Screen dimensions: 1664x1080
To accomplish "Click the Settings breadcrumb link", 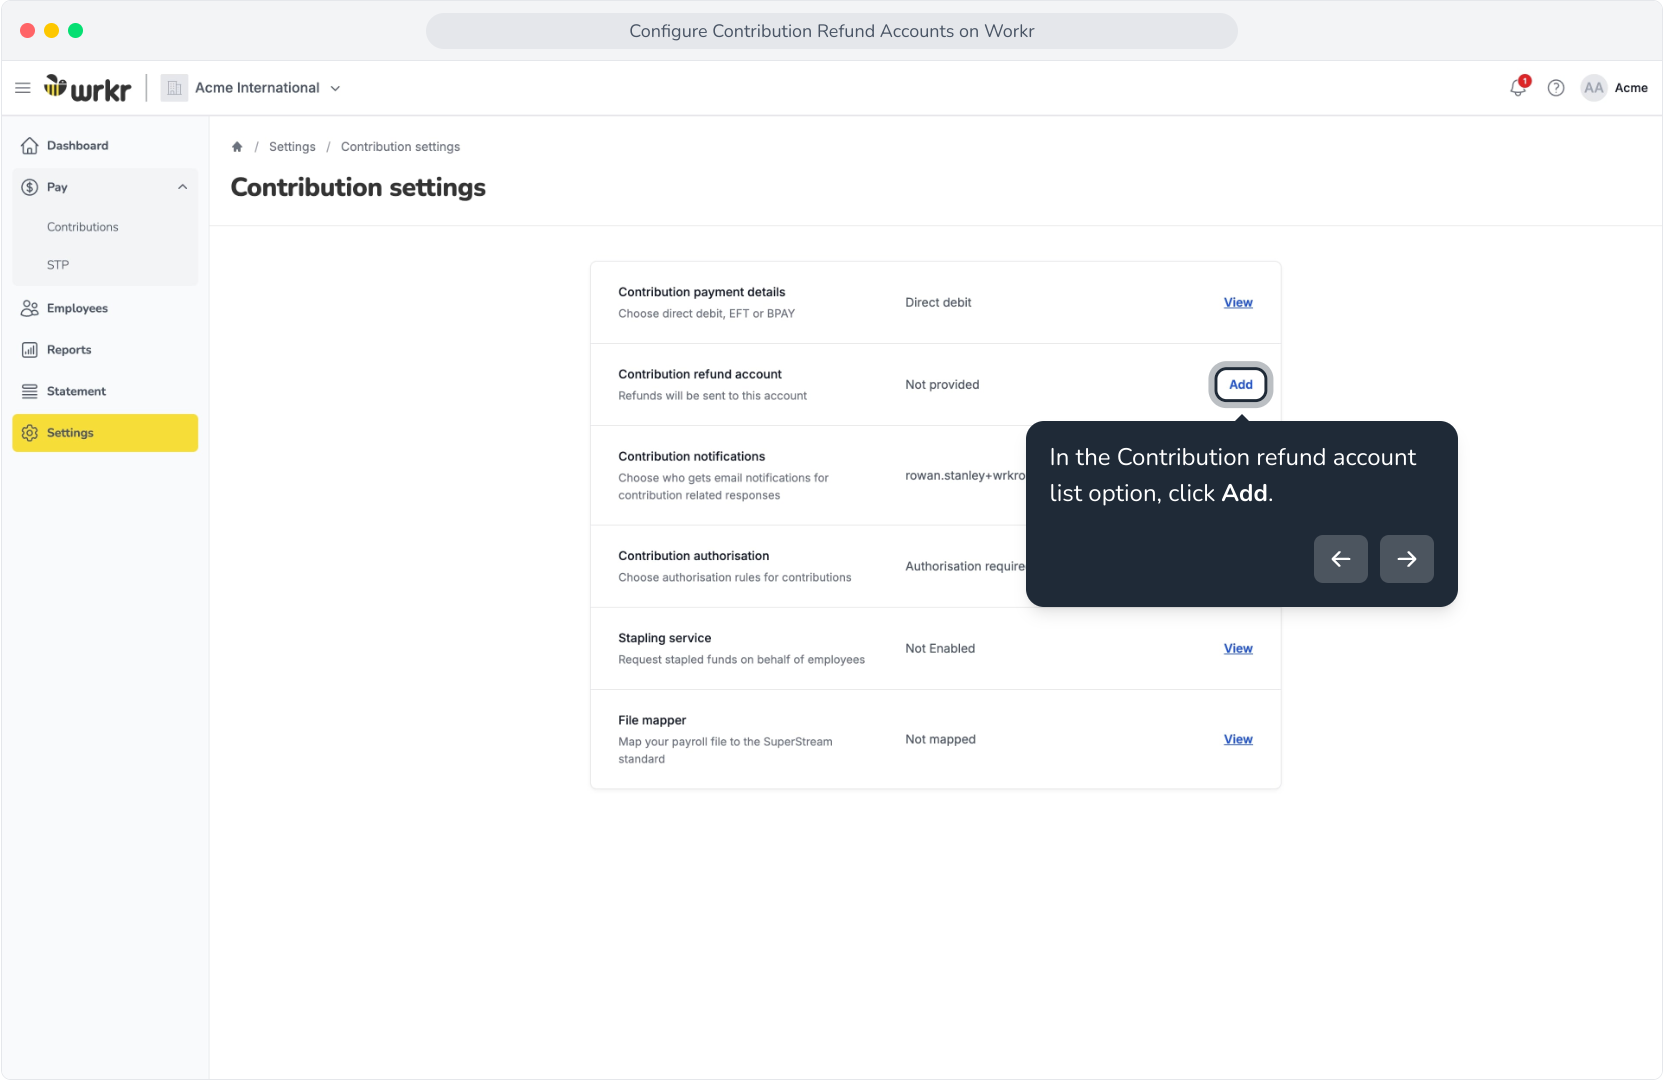I will [292, 147].
